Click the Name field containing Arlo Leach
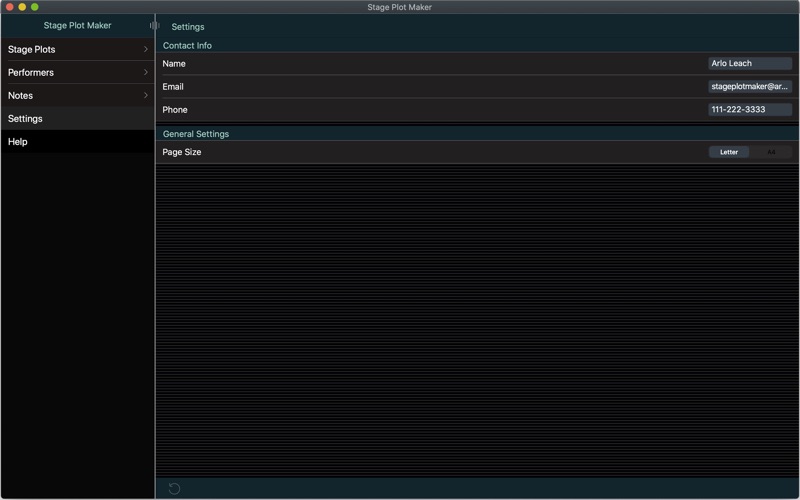Viewport: 800px width, 500px height. 750,63
